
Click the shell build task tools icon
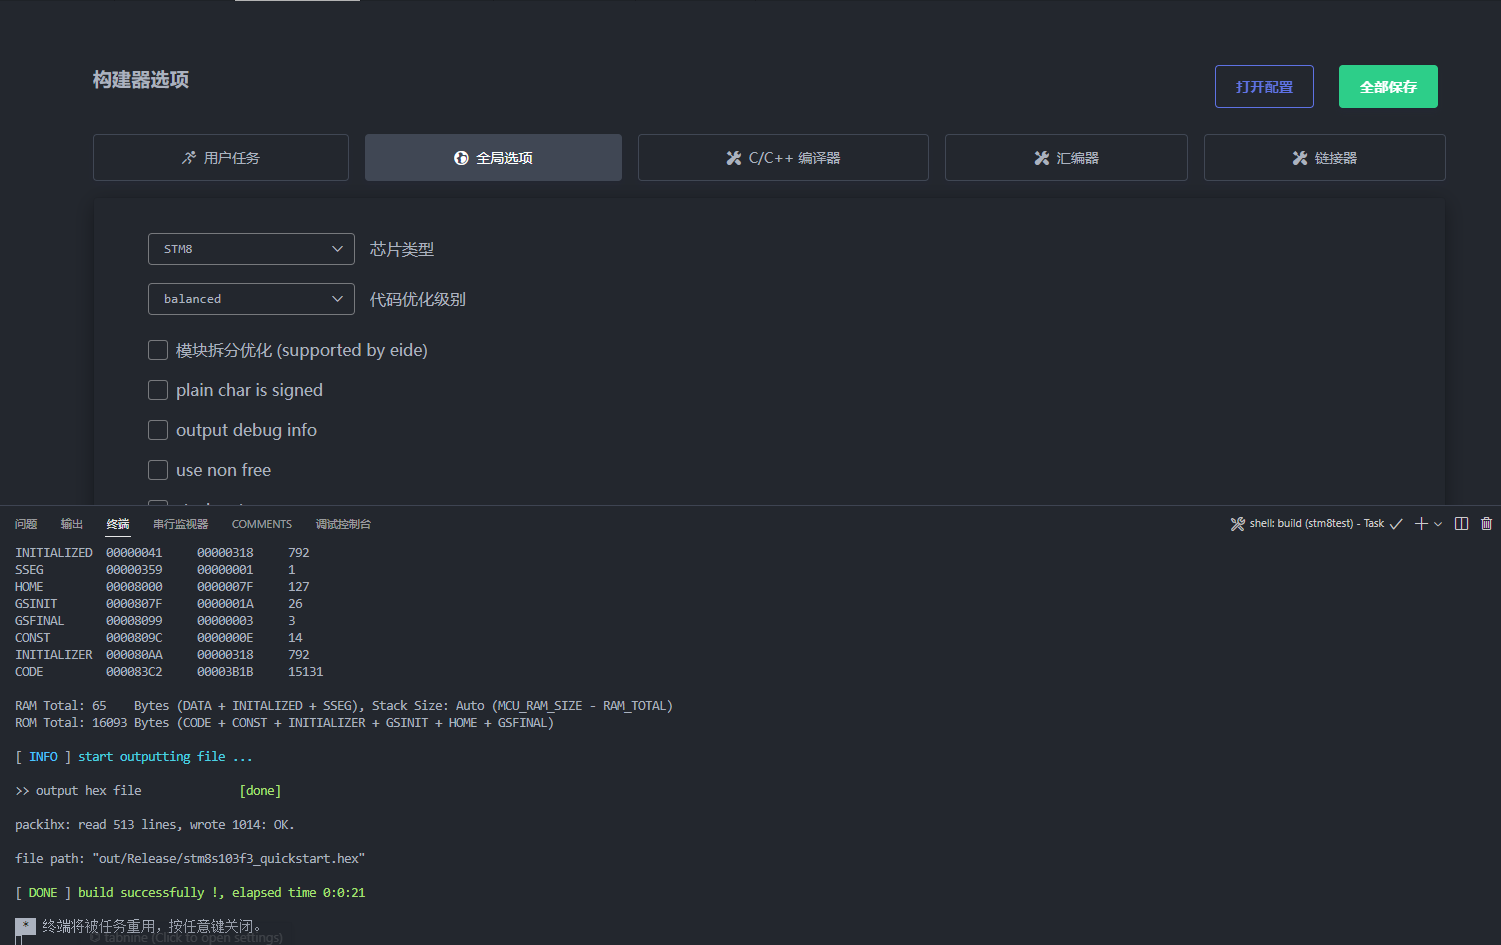click(x=1237, y=524)
